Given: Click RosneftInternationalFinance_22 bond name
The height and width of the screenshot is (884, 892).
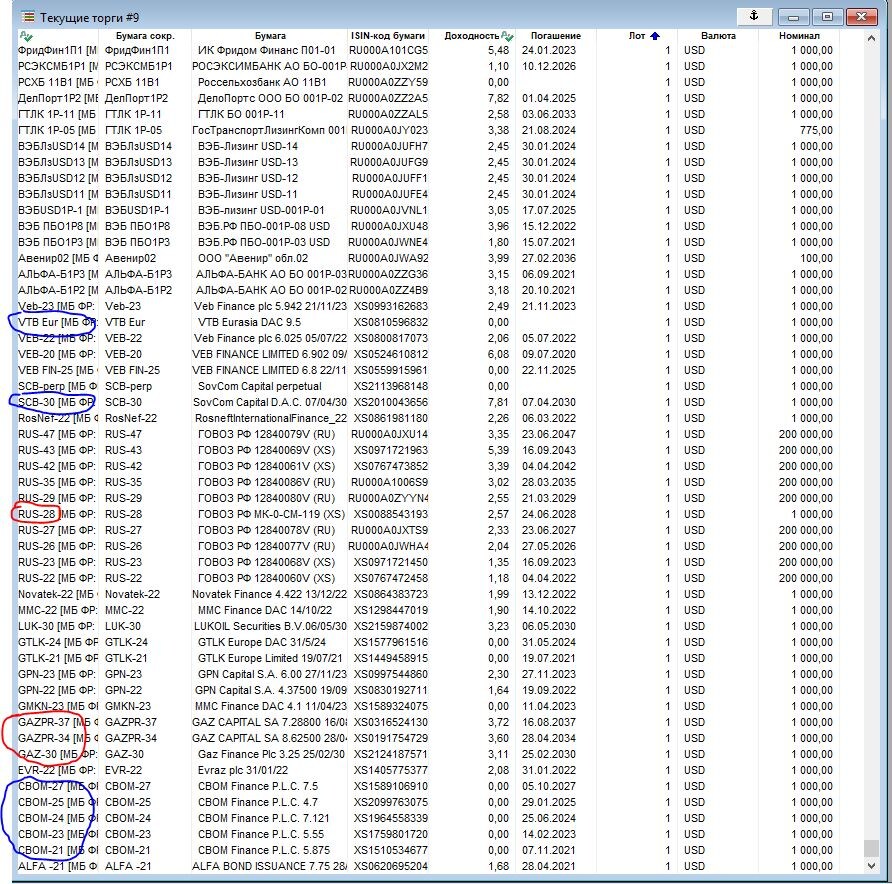Looking at the screenshot, I should pos(271,418).
